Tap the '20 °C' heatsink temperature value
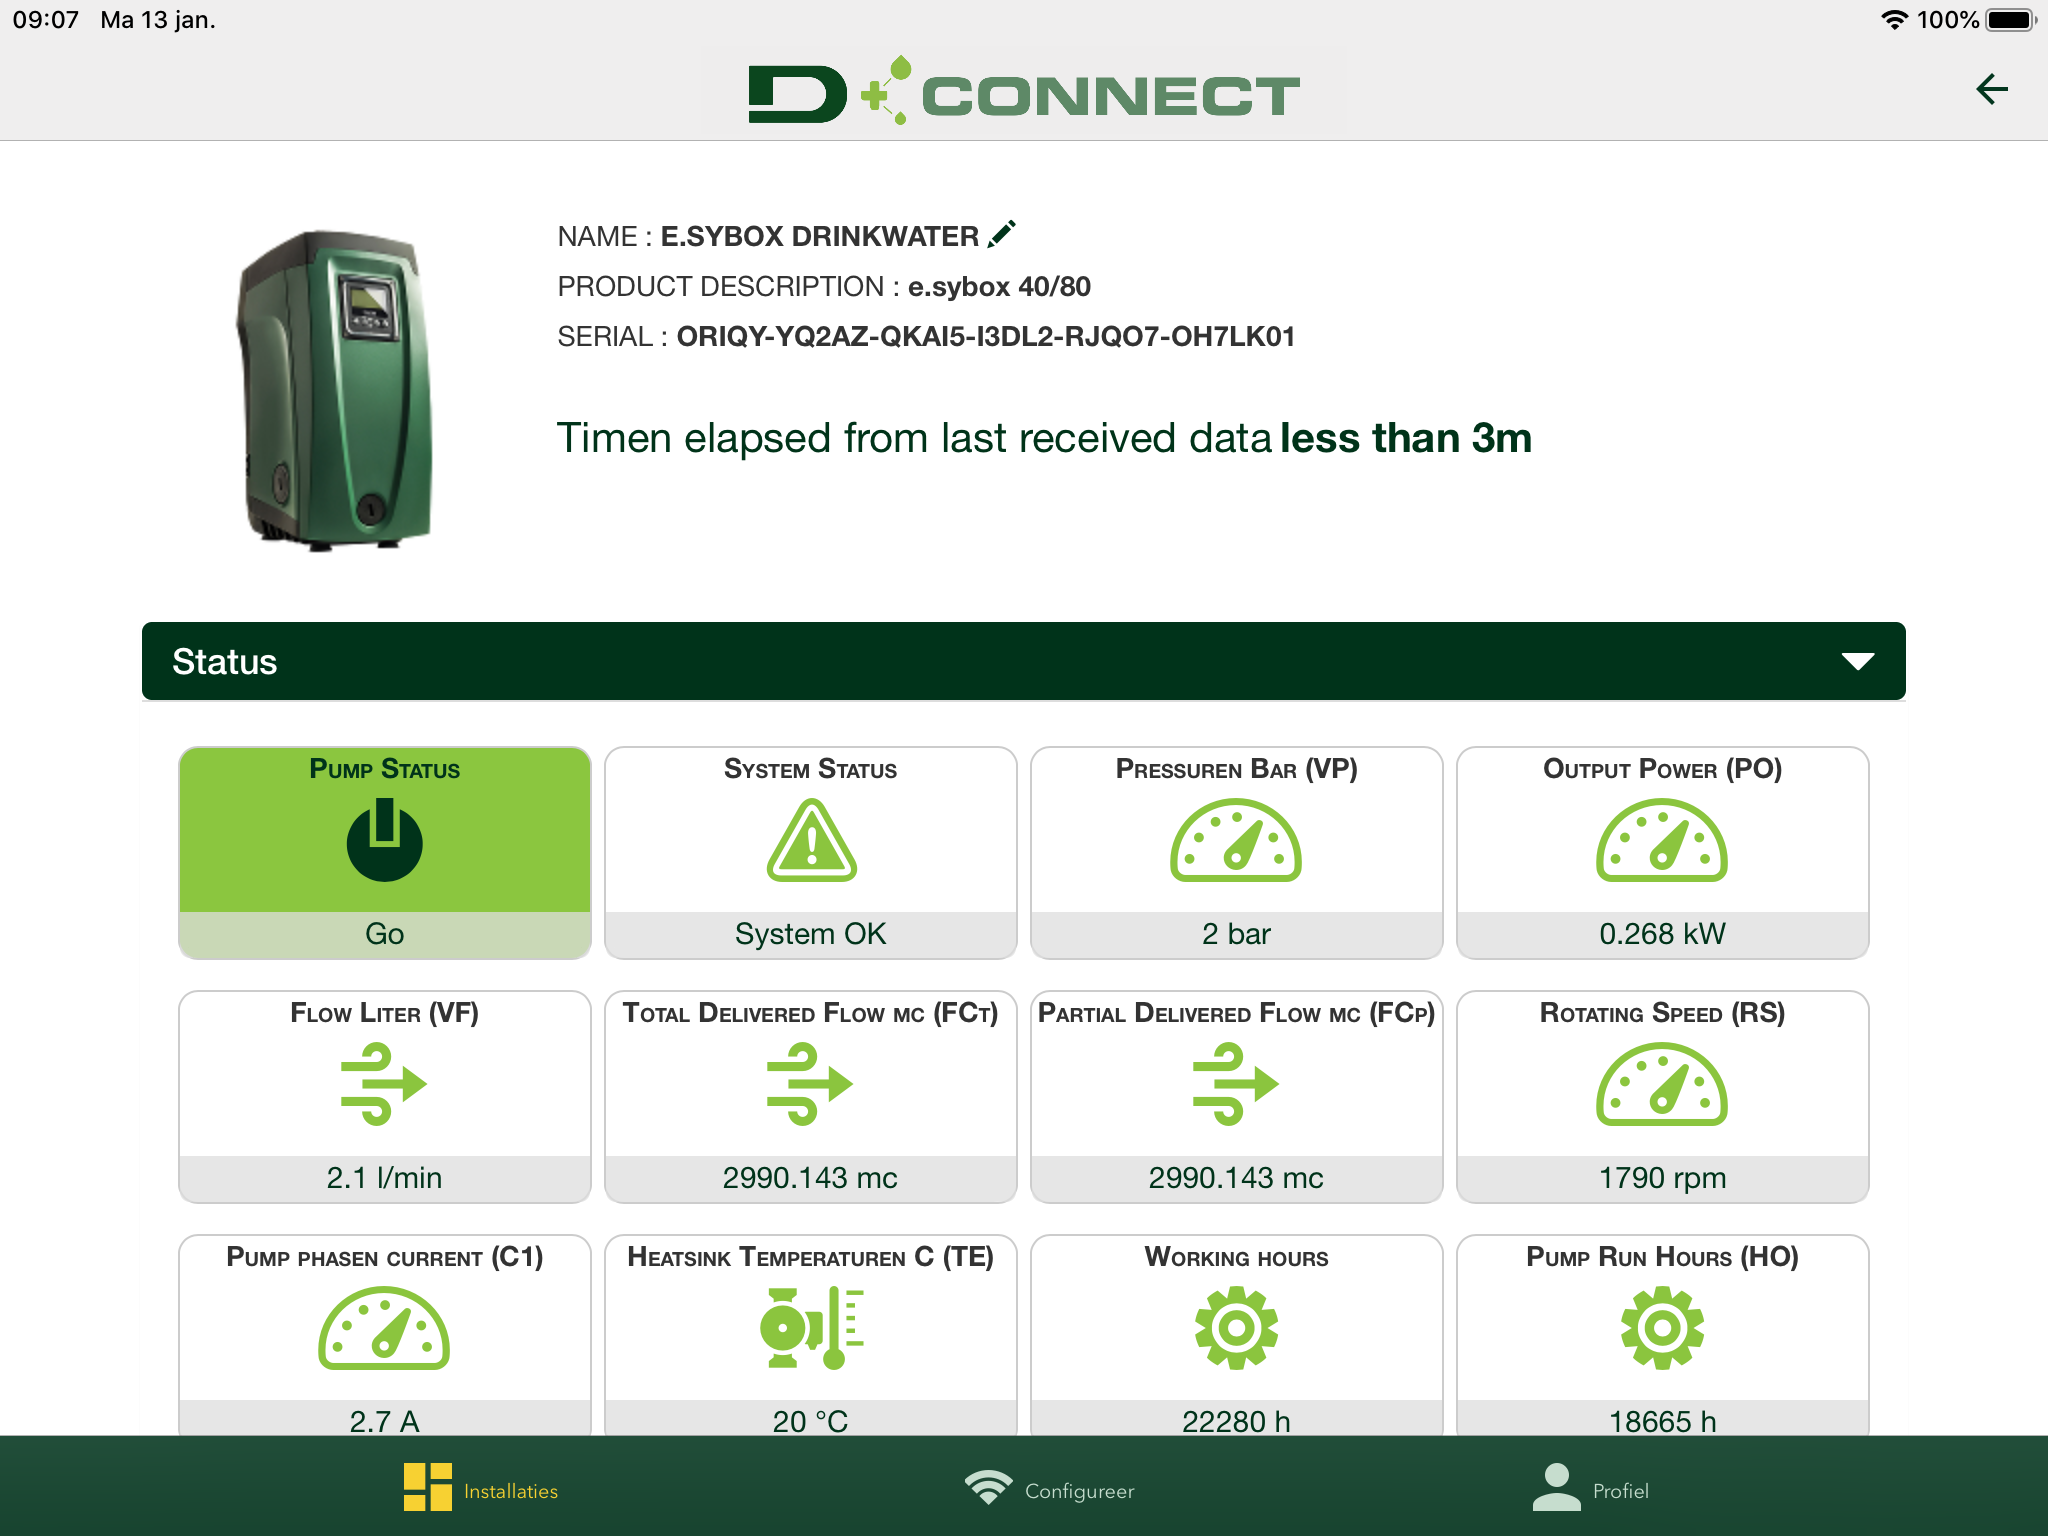The height and width of the screenshot is (1536, 2048). click(811, 1421)
